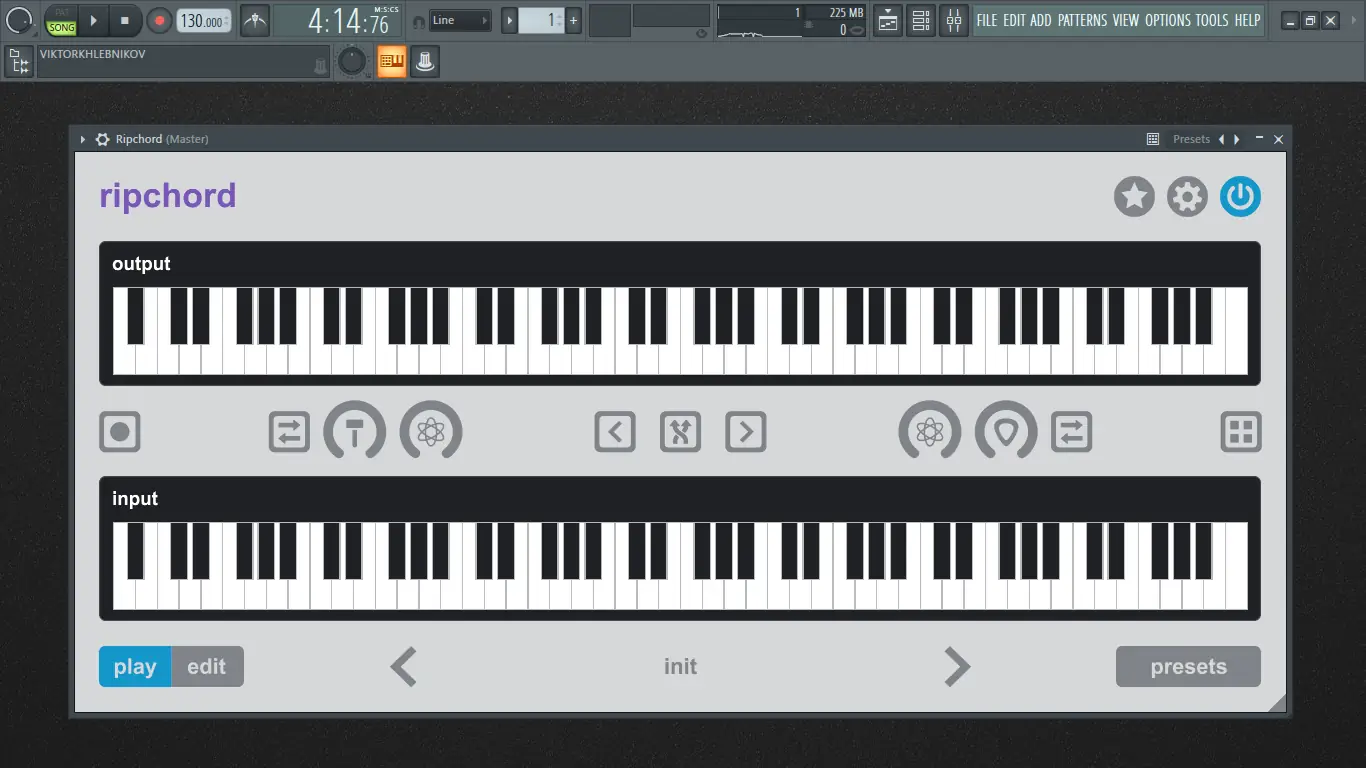1366x768 pixels.
Task: Go to the previous preset with the large left chevron
Action: (x=403, y=667)
